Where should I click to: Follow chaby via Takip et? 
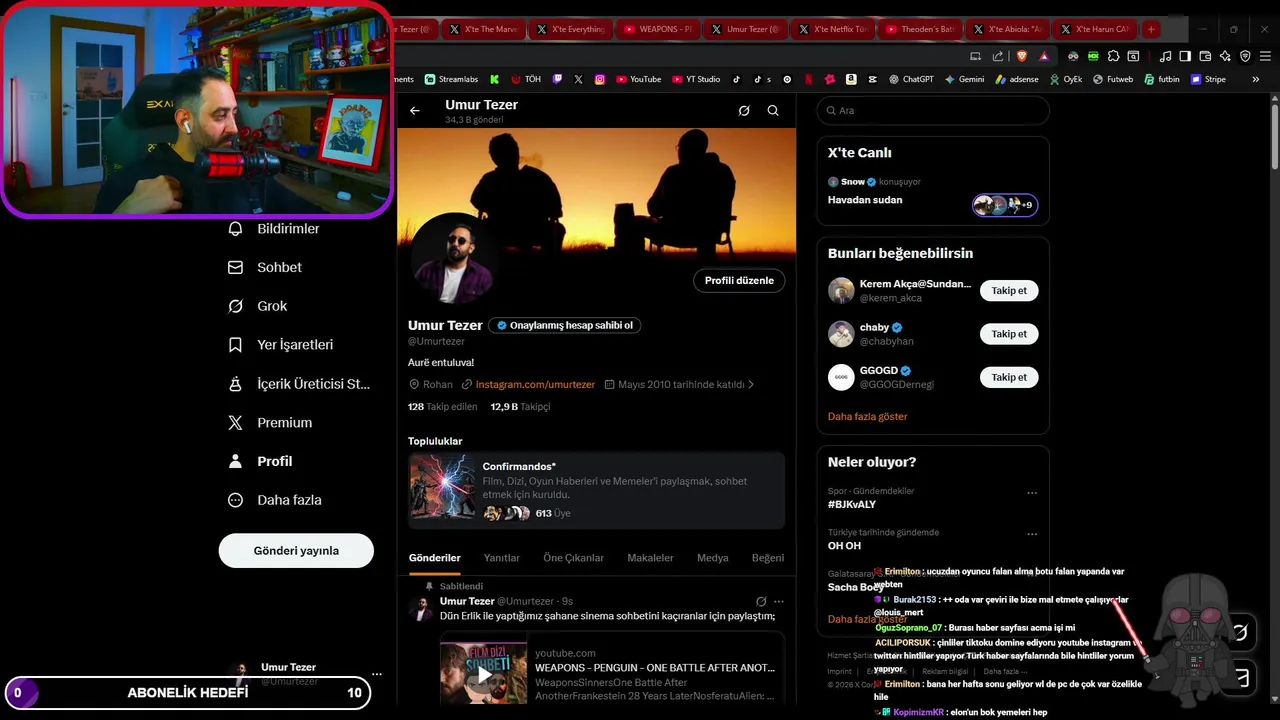coord(1009,334)
